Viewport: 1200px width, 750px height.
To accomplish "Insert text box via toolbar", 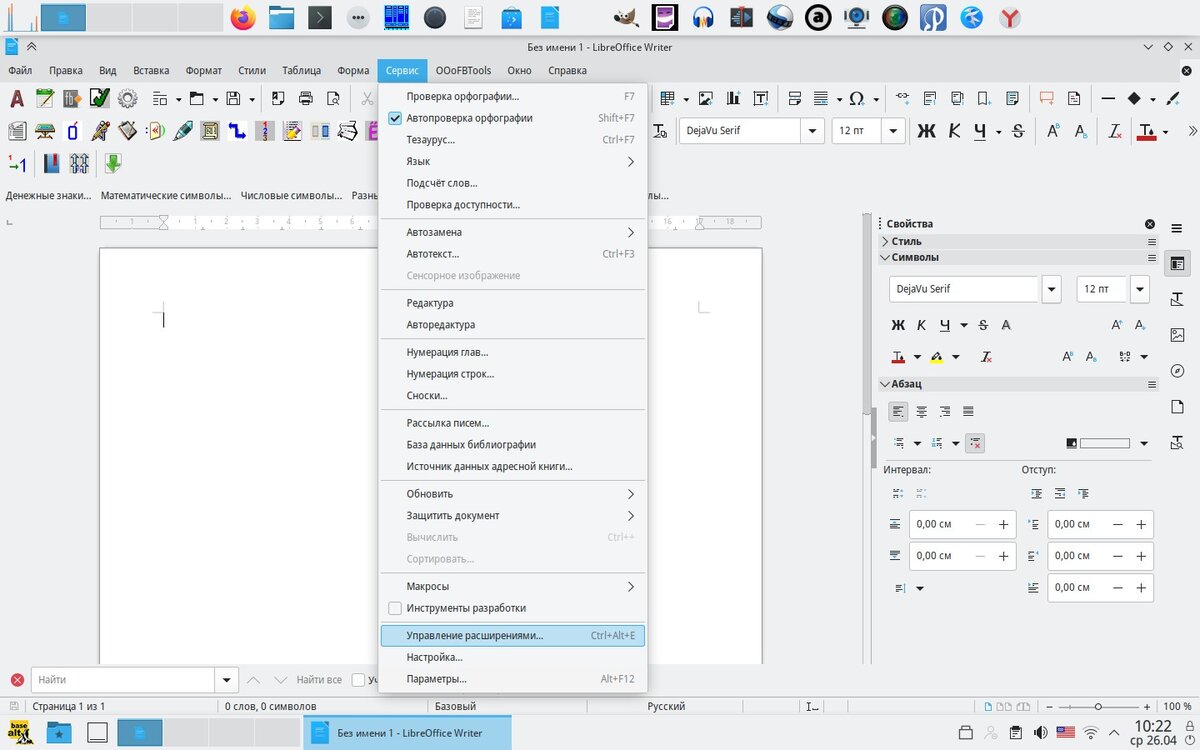I will pyautogui.click(x=760, y=98).
